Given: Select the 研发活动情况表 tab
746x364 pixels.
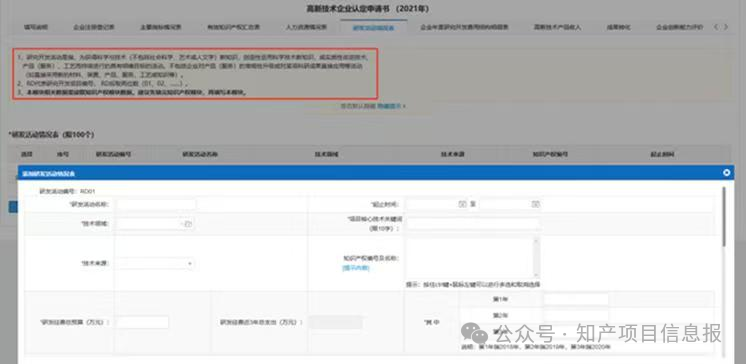Looking at the screenshot, I should point(373,28).
